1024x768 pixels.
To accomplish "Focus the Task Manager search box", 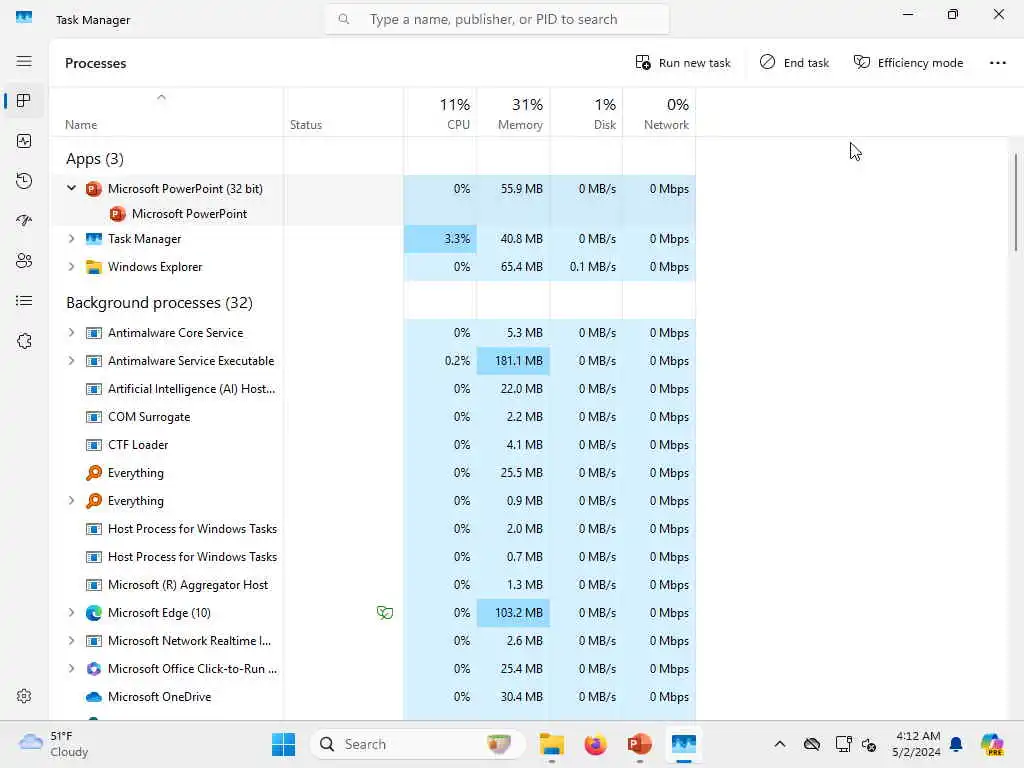I will click(x=496, y=20).
